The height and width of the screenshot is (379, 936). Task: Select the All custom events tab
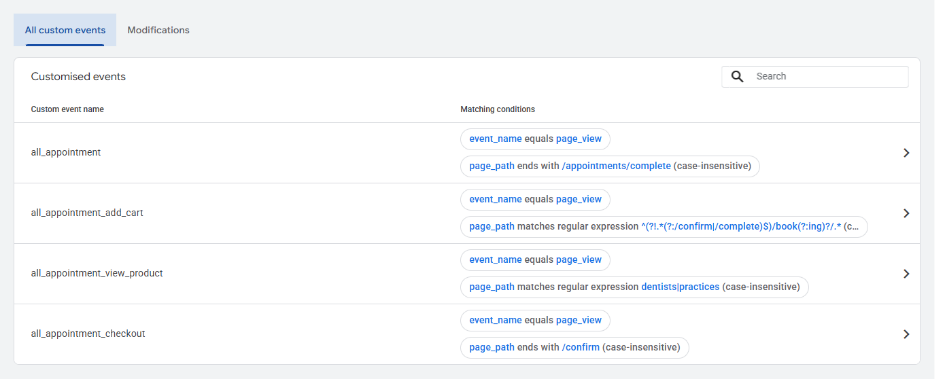[65, 30]
